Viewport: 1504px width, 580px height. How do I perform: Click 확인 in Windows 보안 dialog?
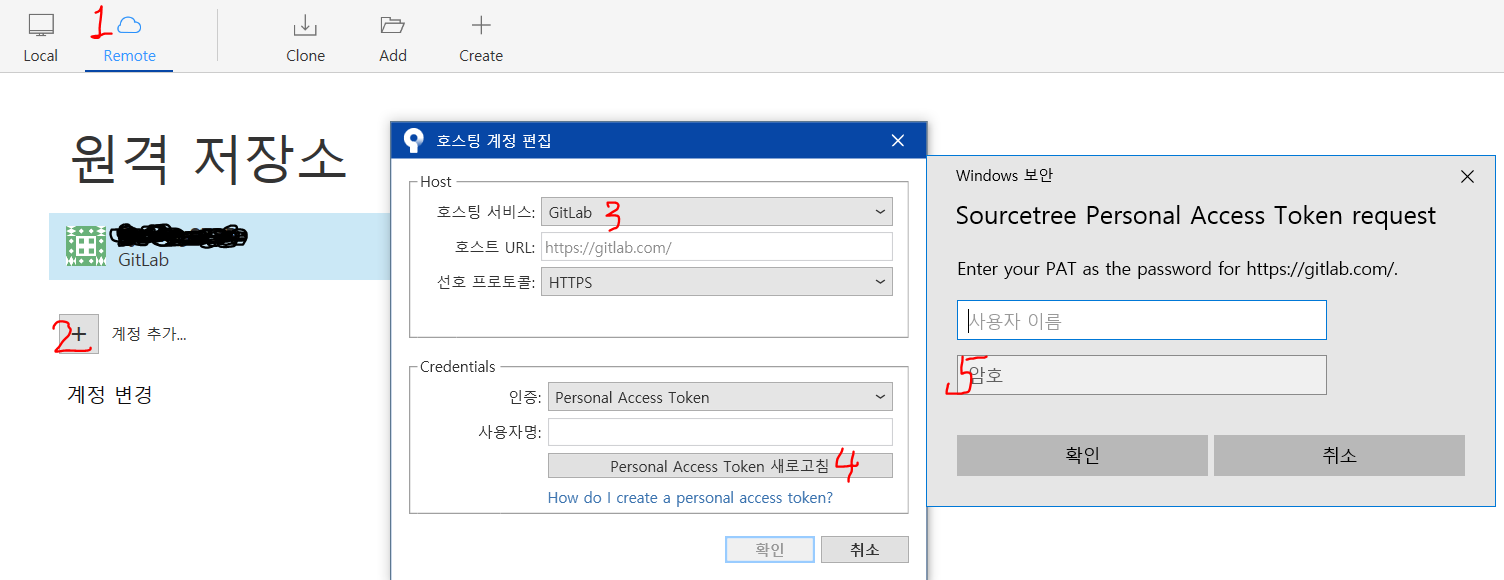click(1082, 455)
